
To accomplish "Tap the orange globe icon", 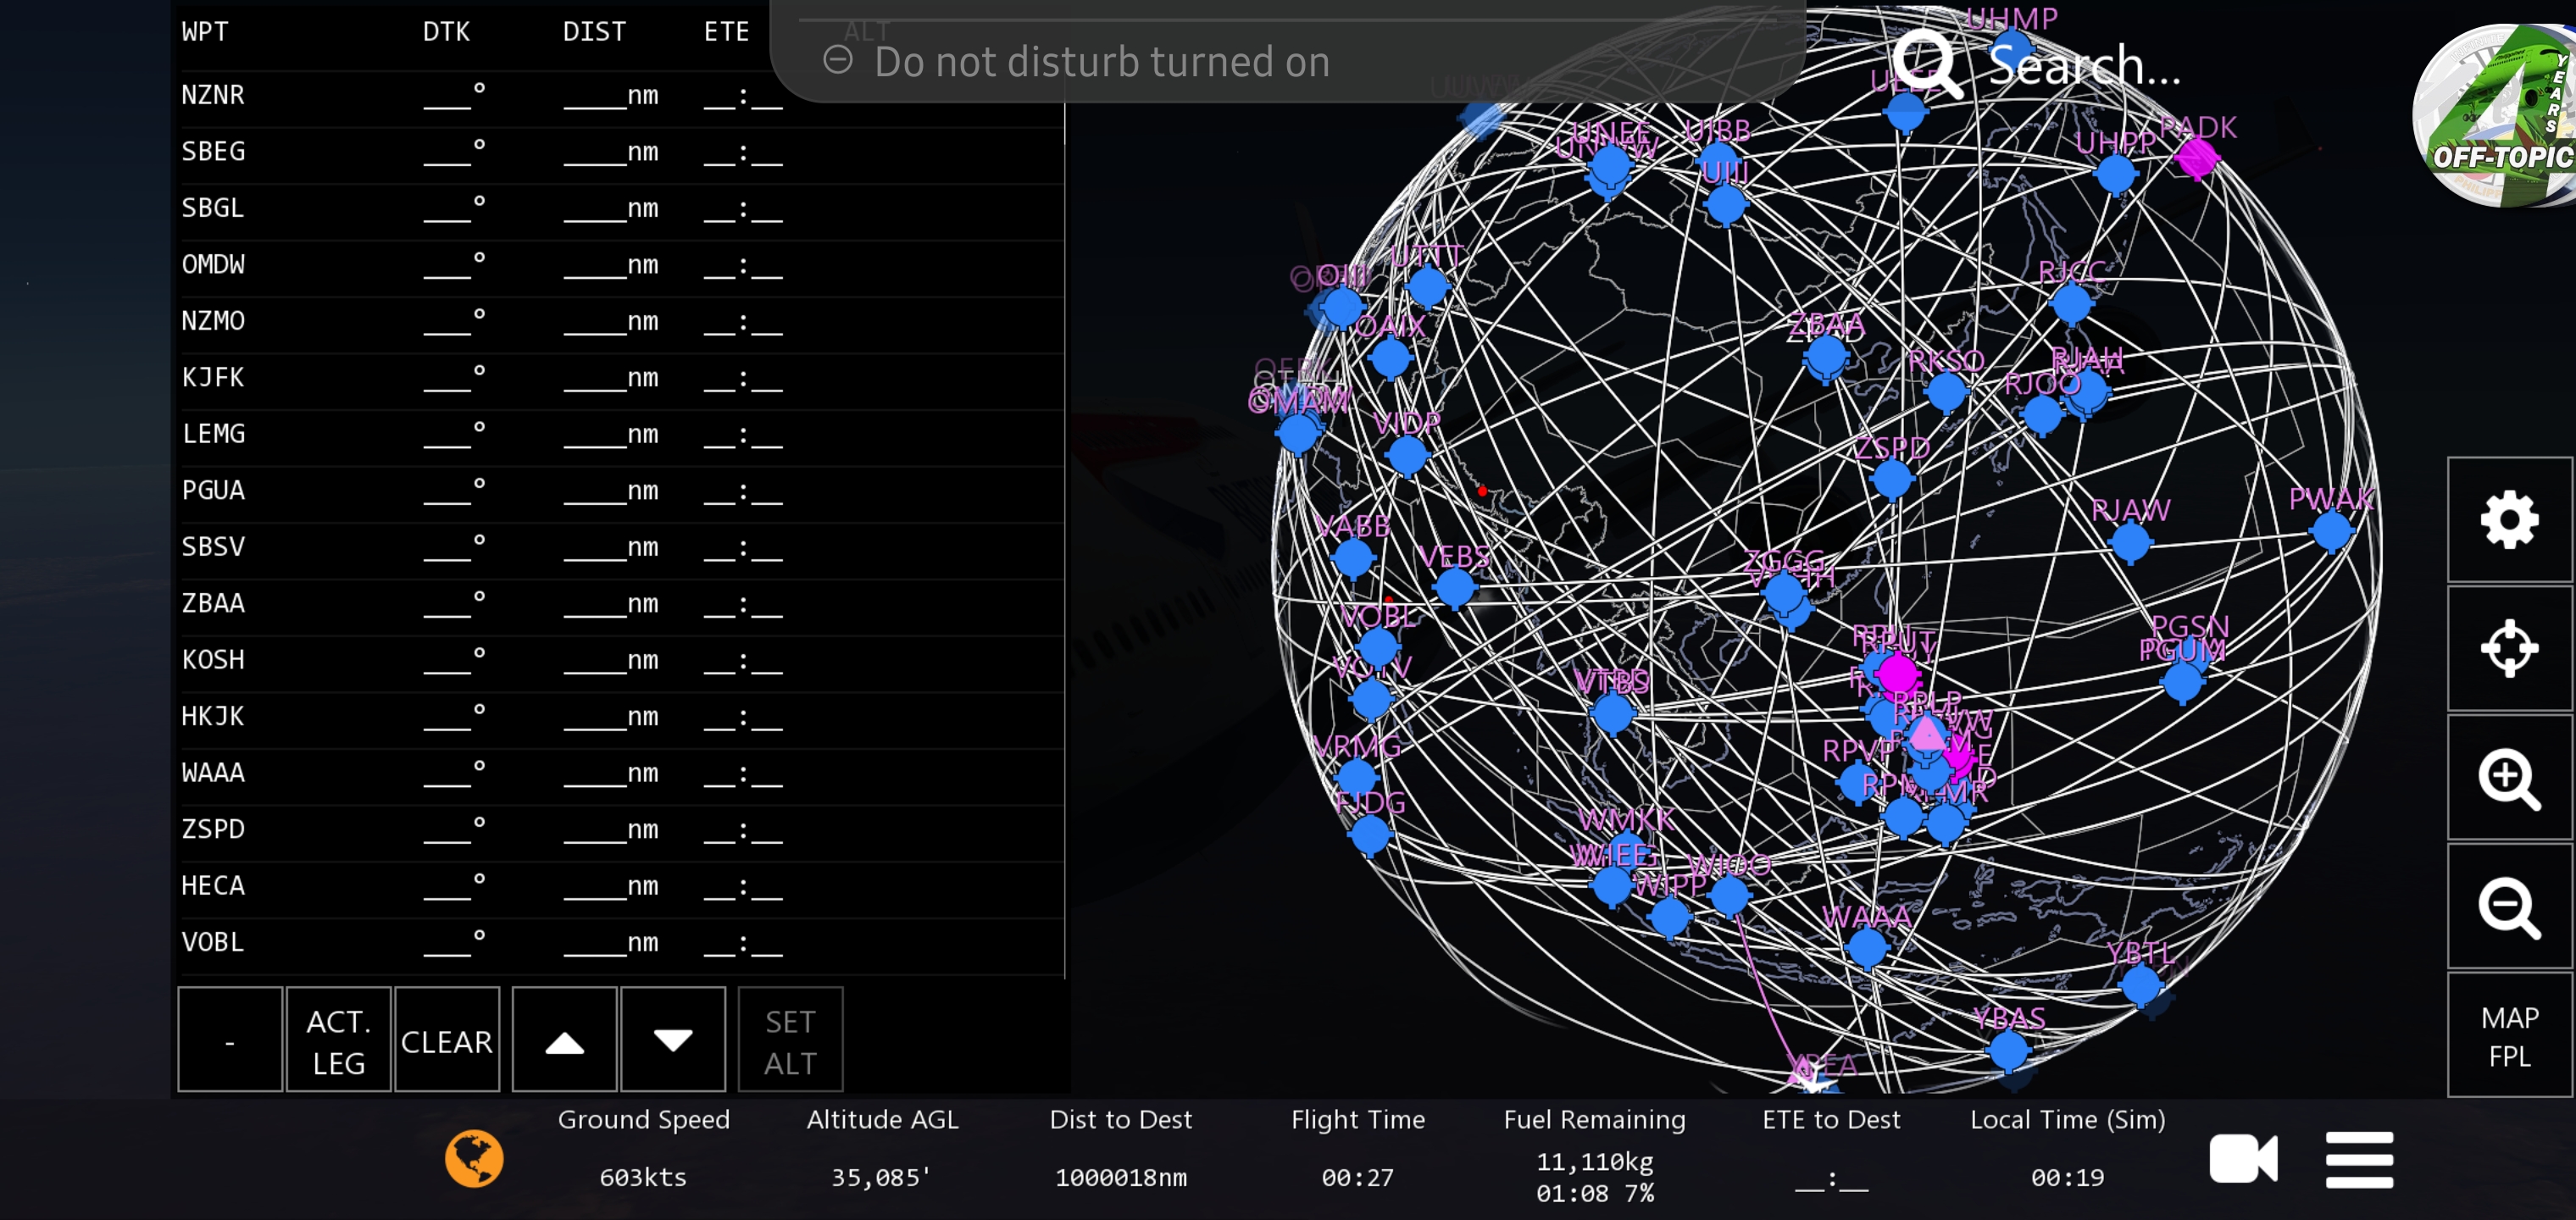I will pyautogui.click(x=474, y=1158).
